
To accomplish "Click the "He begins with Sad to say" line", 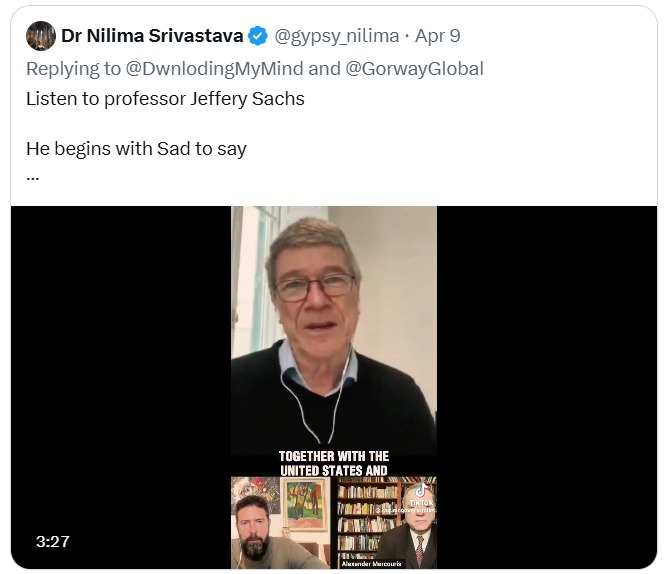I will (136, 149).
